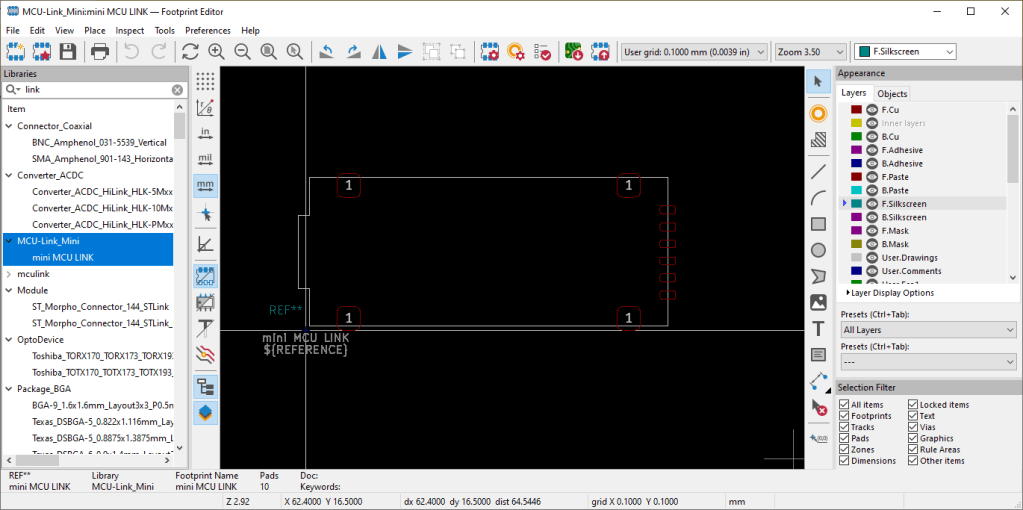Click the B.Paste layer color swatch
Image resolution: width=1023 pixels, height=510 pixels.
856,190
